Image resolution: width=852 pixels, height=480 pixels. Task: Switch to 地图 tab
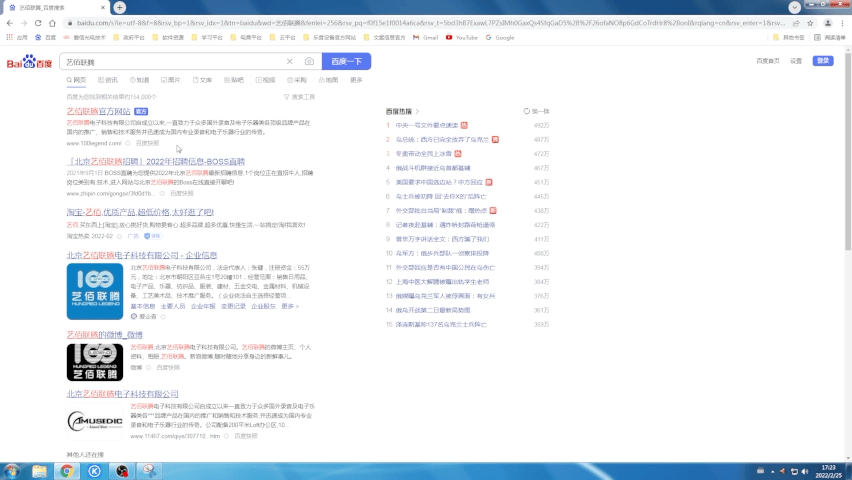click(x=328, y=80)
